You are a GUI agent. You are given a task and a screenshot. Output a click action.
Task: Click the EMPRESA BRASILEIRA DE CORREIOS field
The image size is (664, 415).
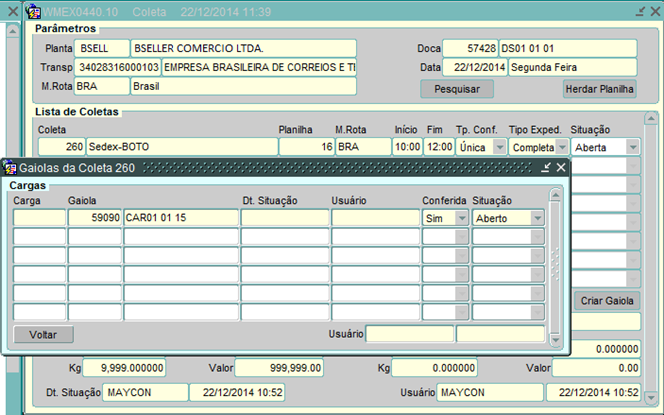[x=259, y=67]
